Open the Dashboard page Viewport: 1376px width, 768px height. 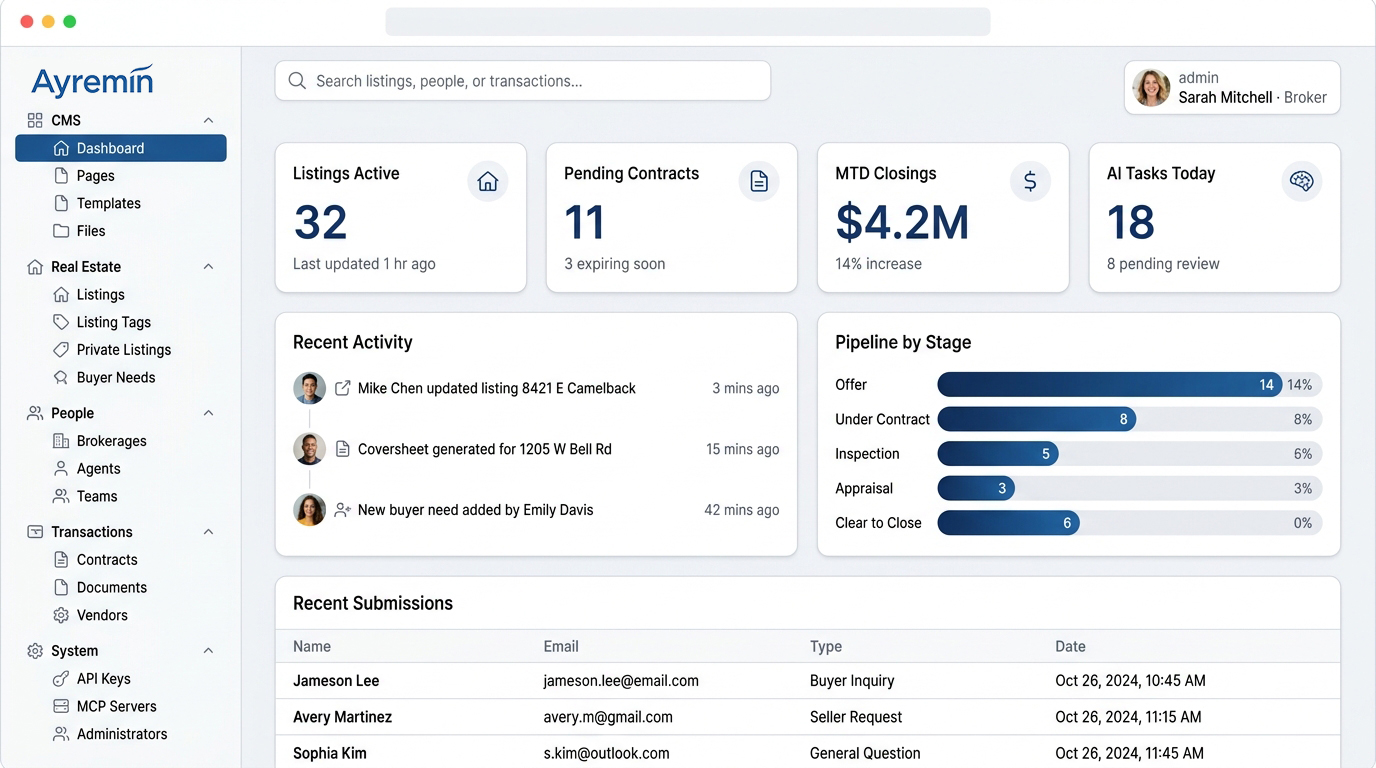tap(121, 148)
